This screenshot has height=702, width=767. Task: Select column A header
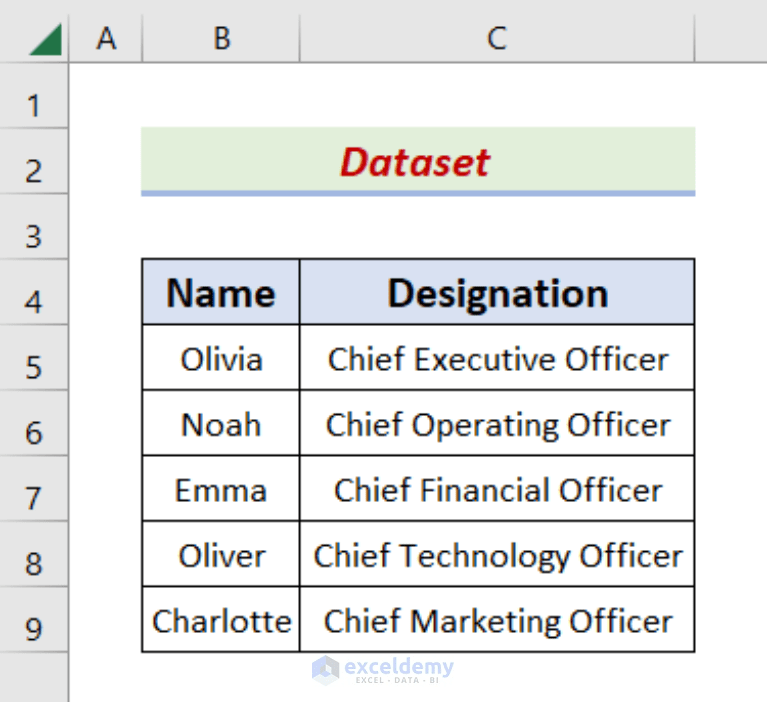[106, 38]
